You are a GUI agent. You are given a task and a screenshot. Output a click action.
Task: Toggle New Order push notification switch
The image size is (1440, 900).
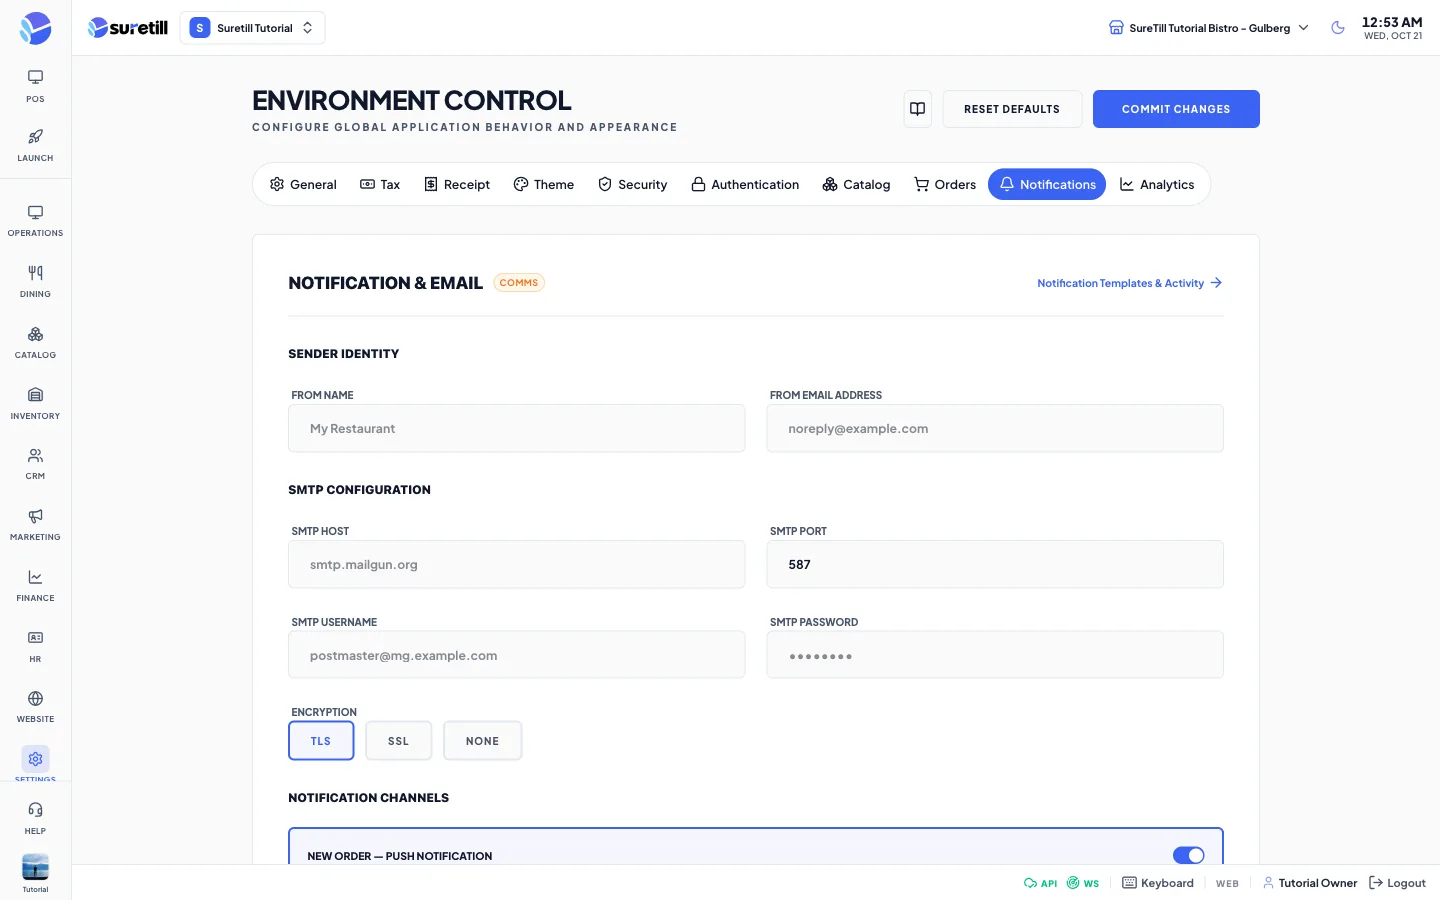coord(1188,855)
